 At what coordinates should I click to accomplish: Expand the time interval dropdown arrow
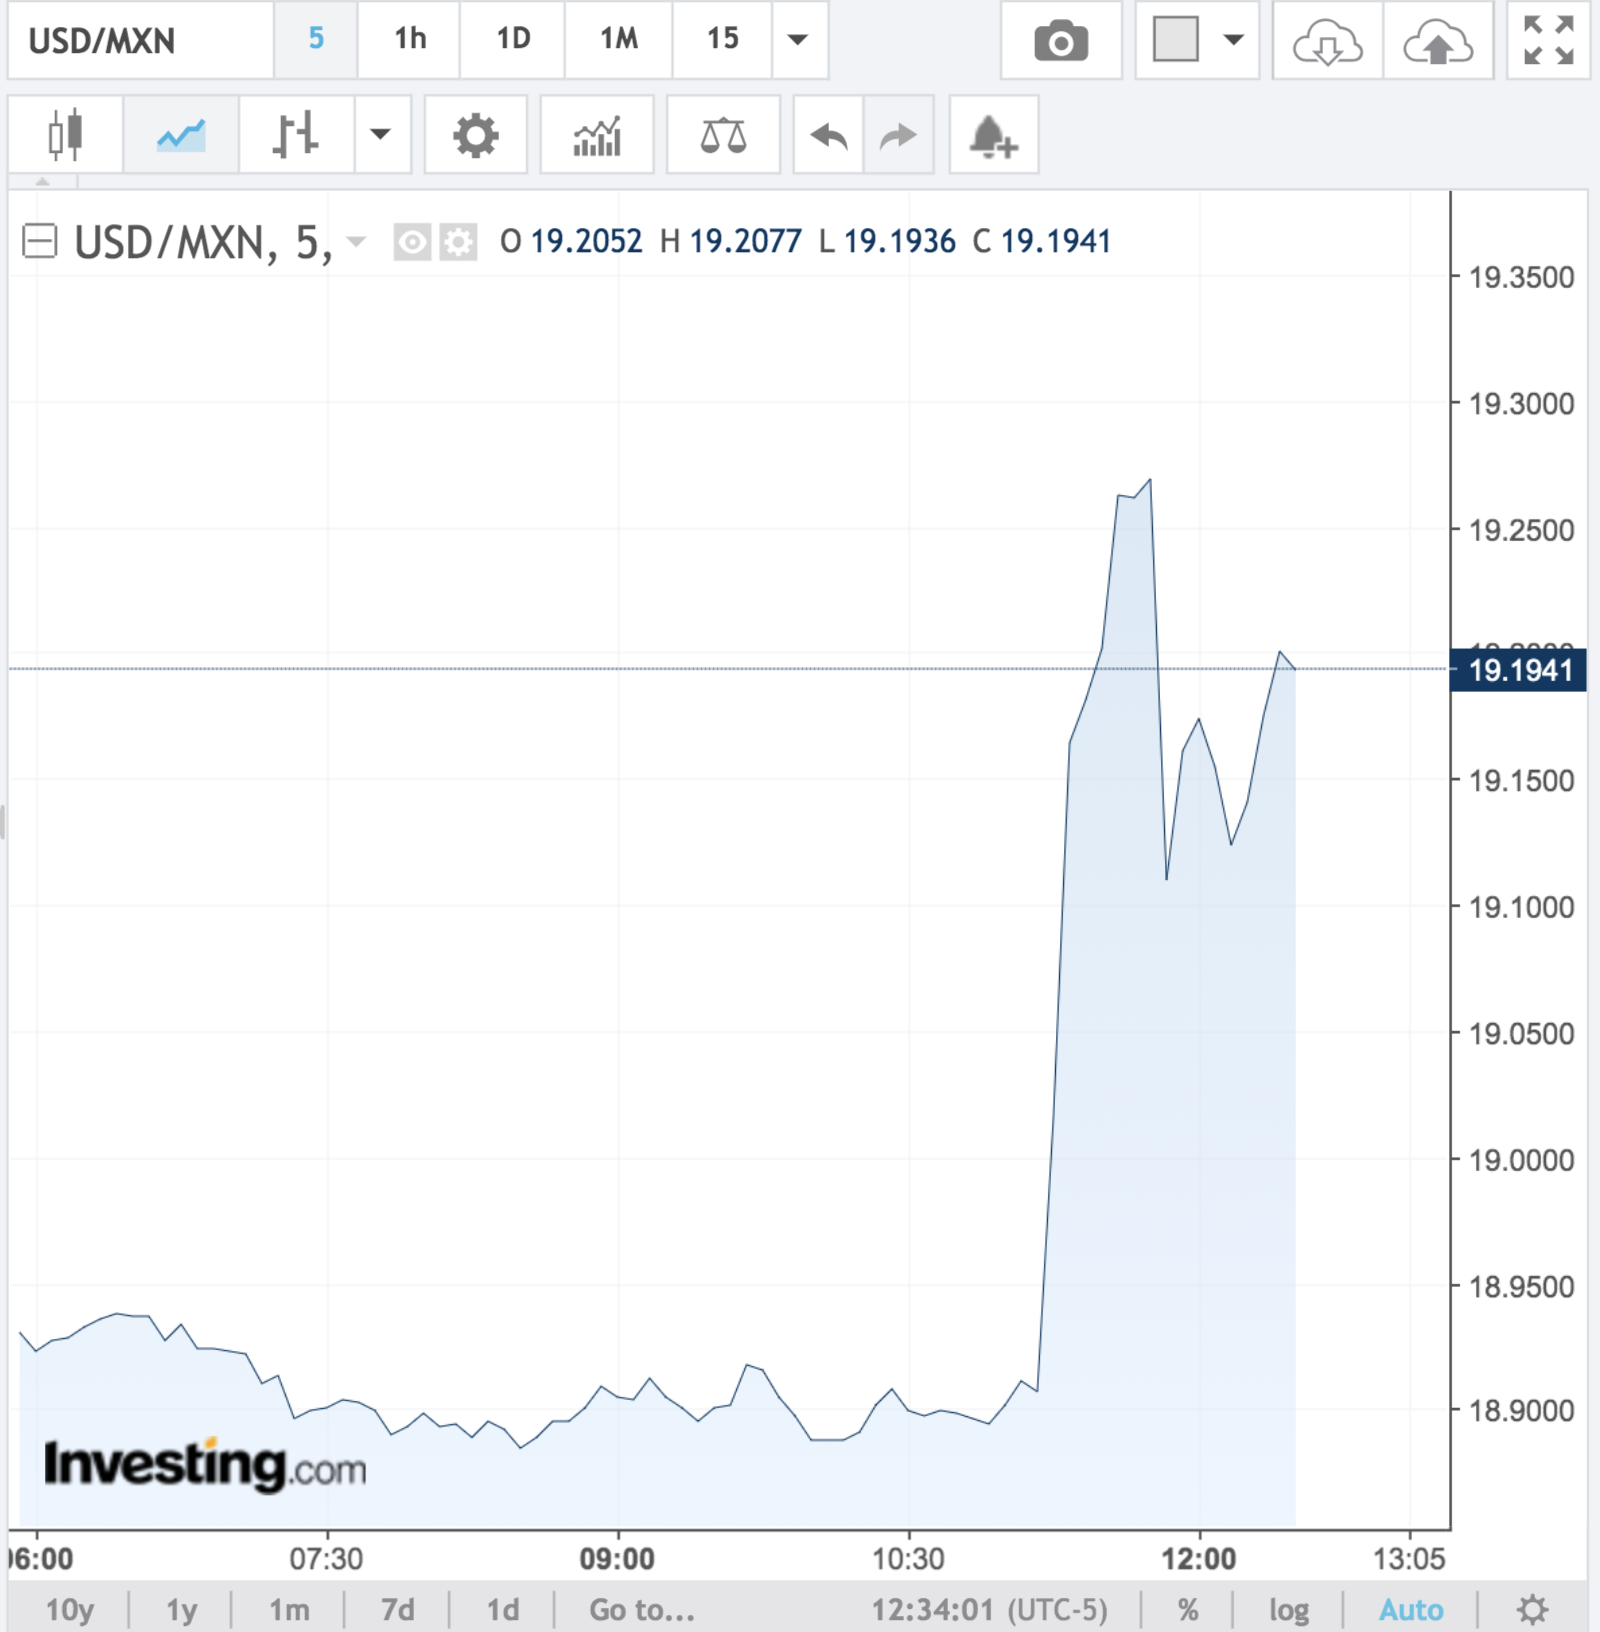pos(798,40)
